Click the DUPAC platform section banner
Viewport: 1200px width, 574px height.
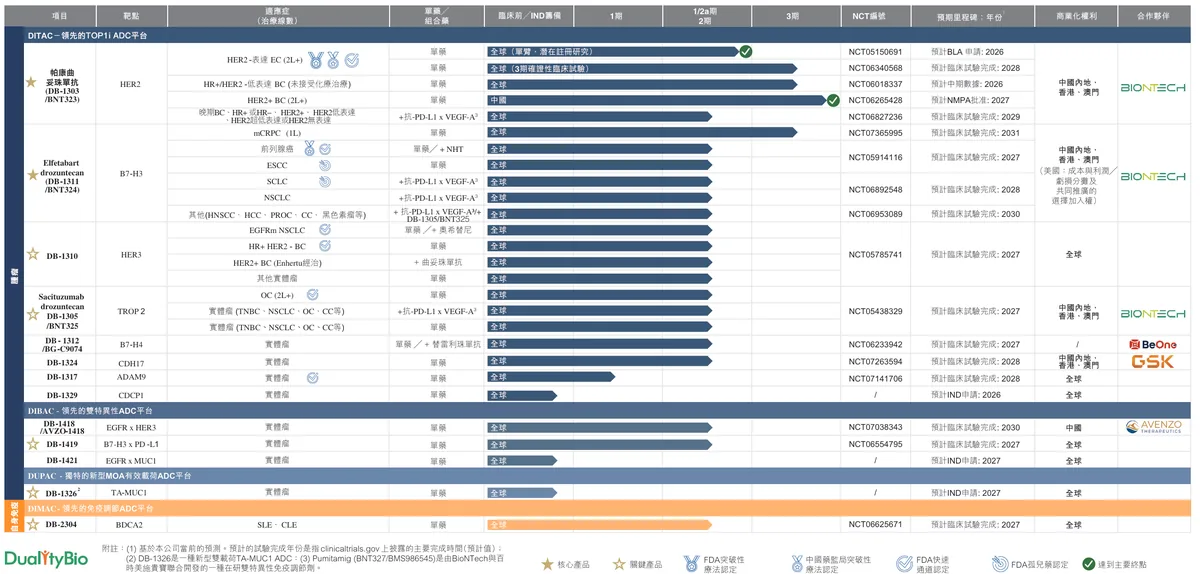(608, 476)
